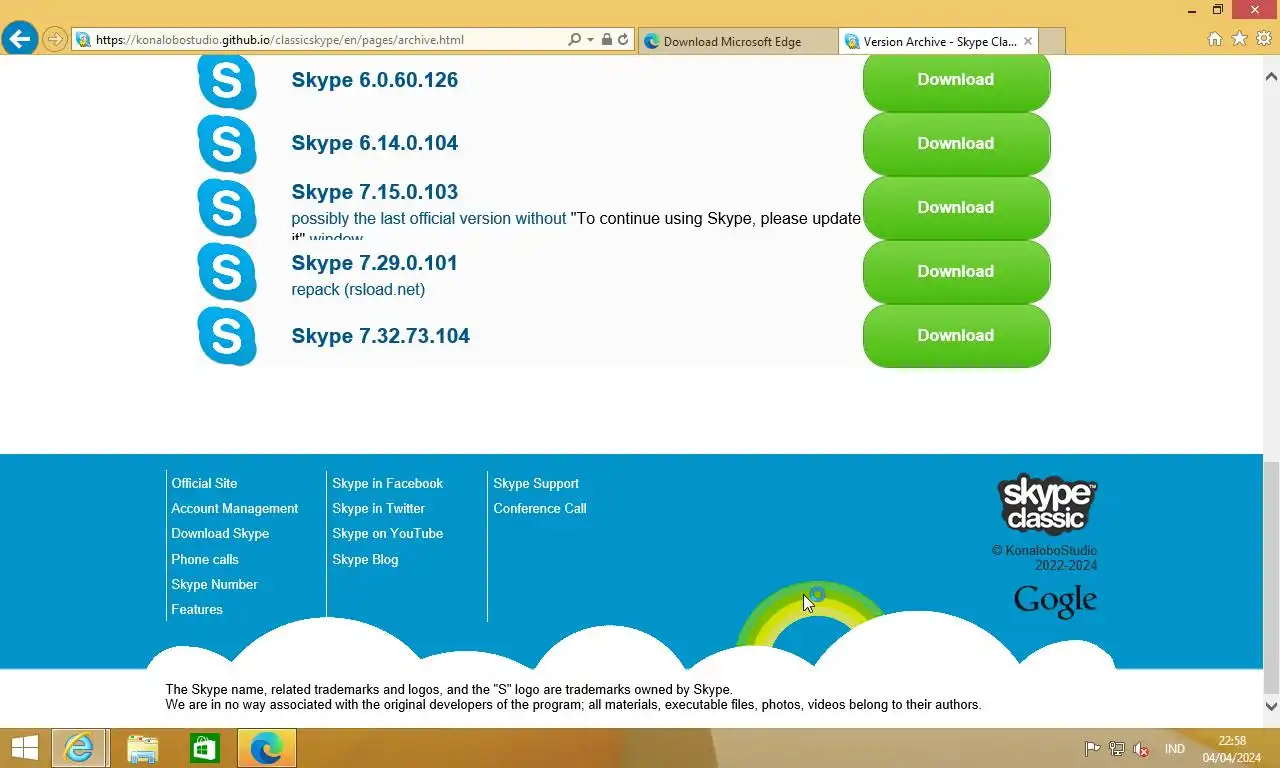Click the 'repack (rsload.net)' note
Image resolution: width=1280 pixels, height=768 pixels.
tap(358, 290)
